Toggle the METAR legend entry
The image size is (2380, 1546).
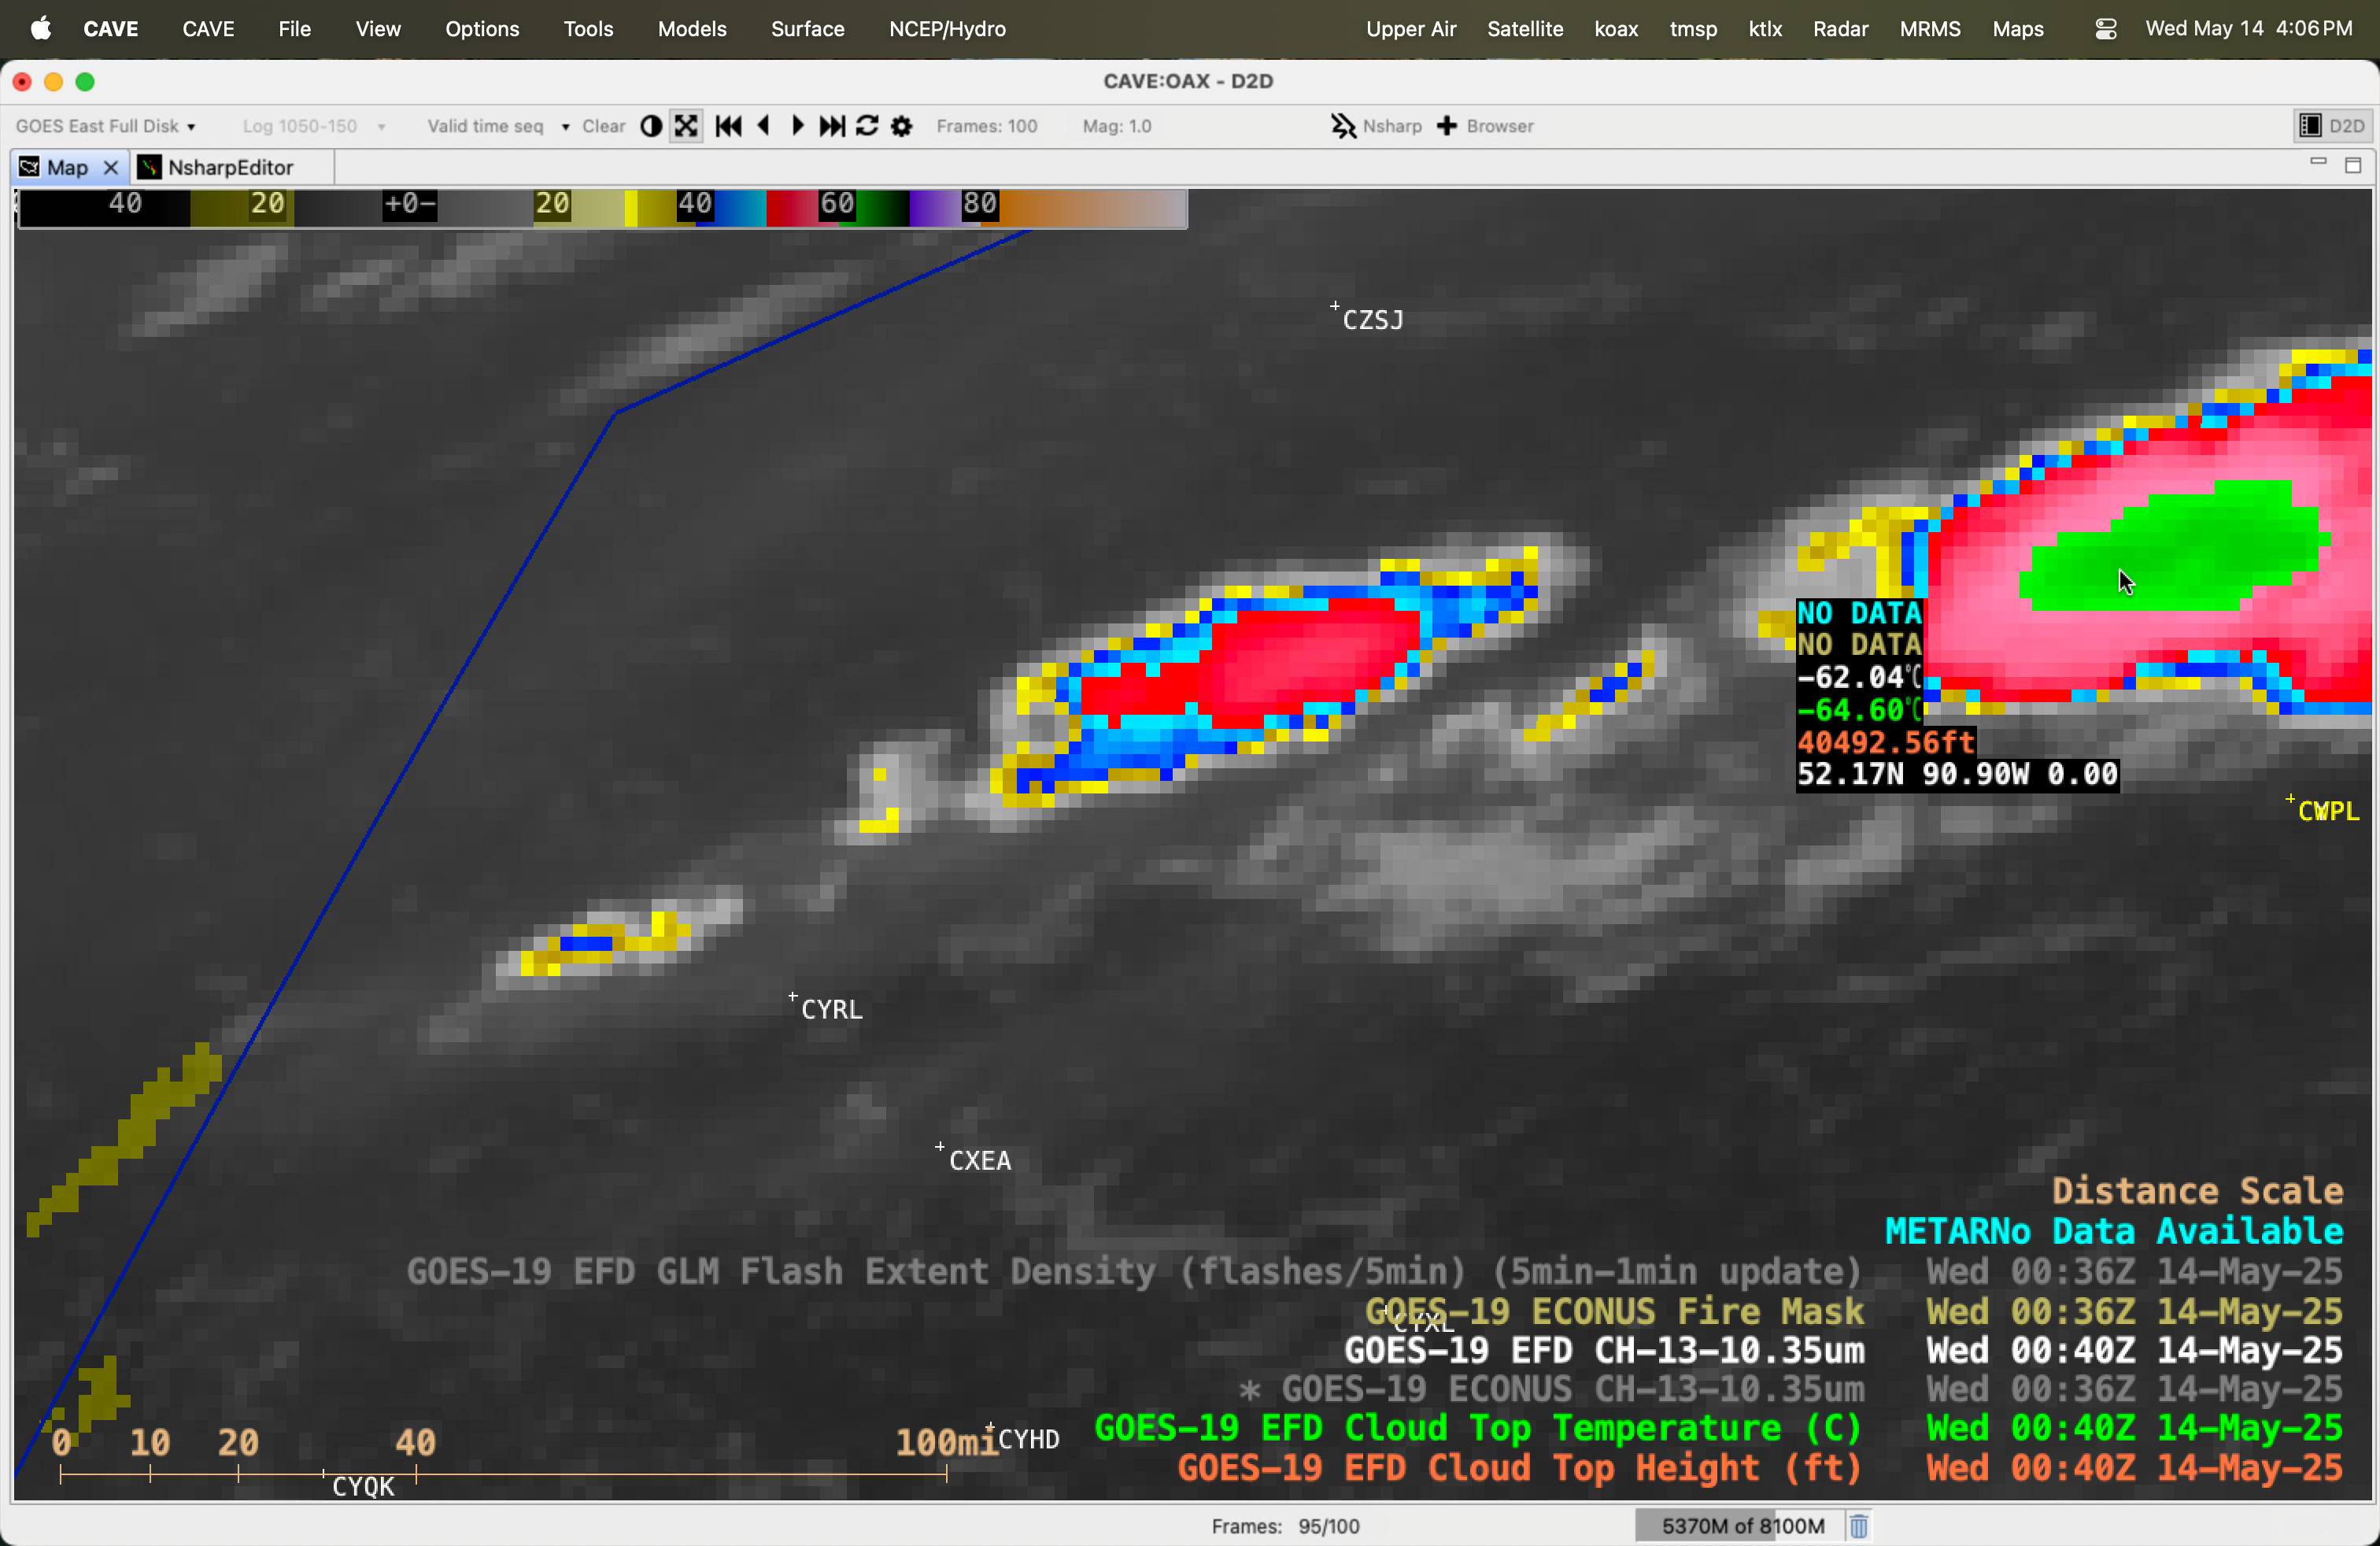2114,1231
